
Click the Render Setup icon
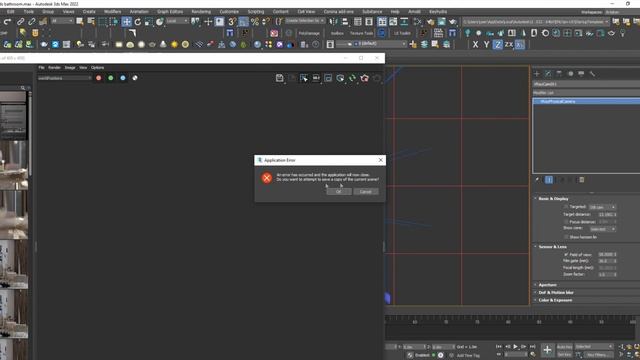click(431, 22)
